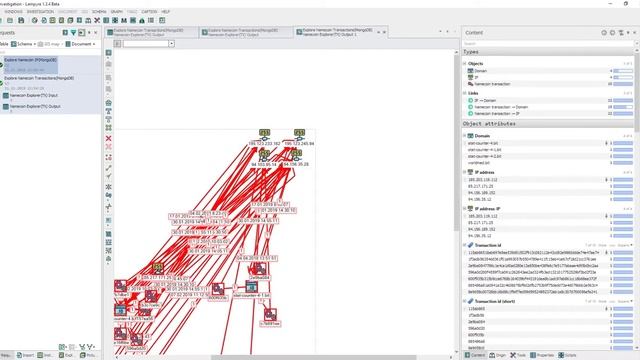
Task: Open the GRAPH menu
Action: pyautogui.click(x=117, y=12)
